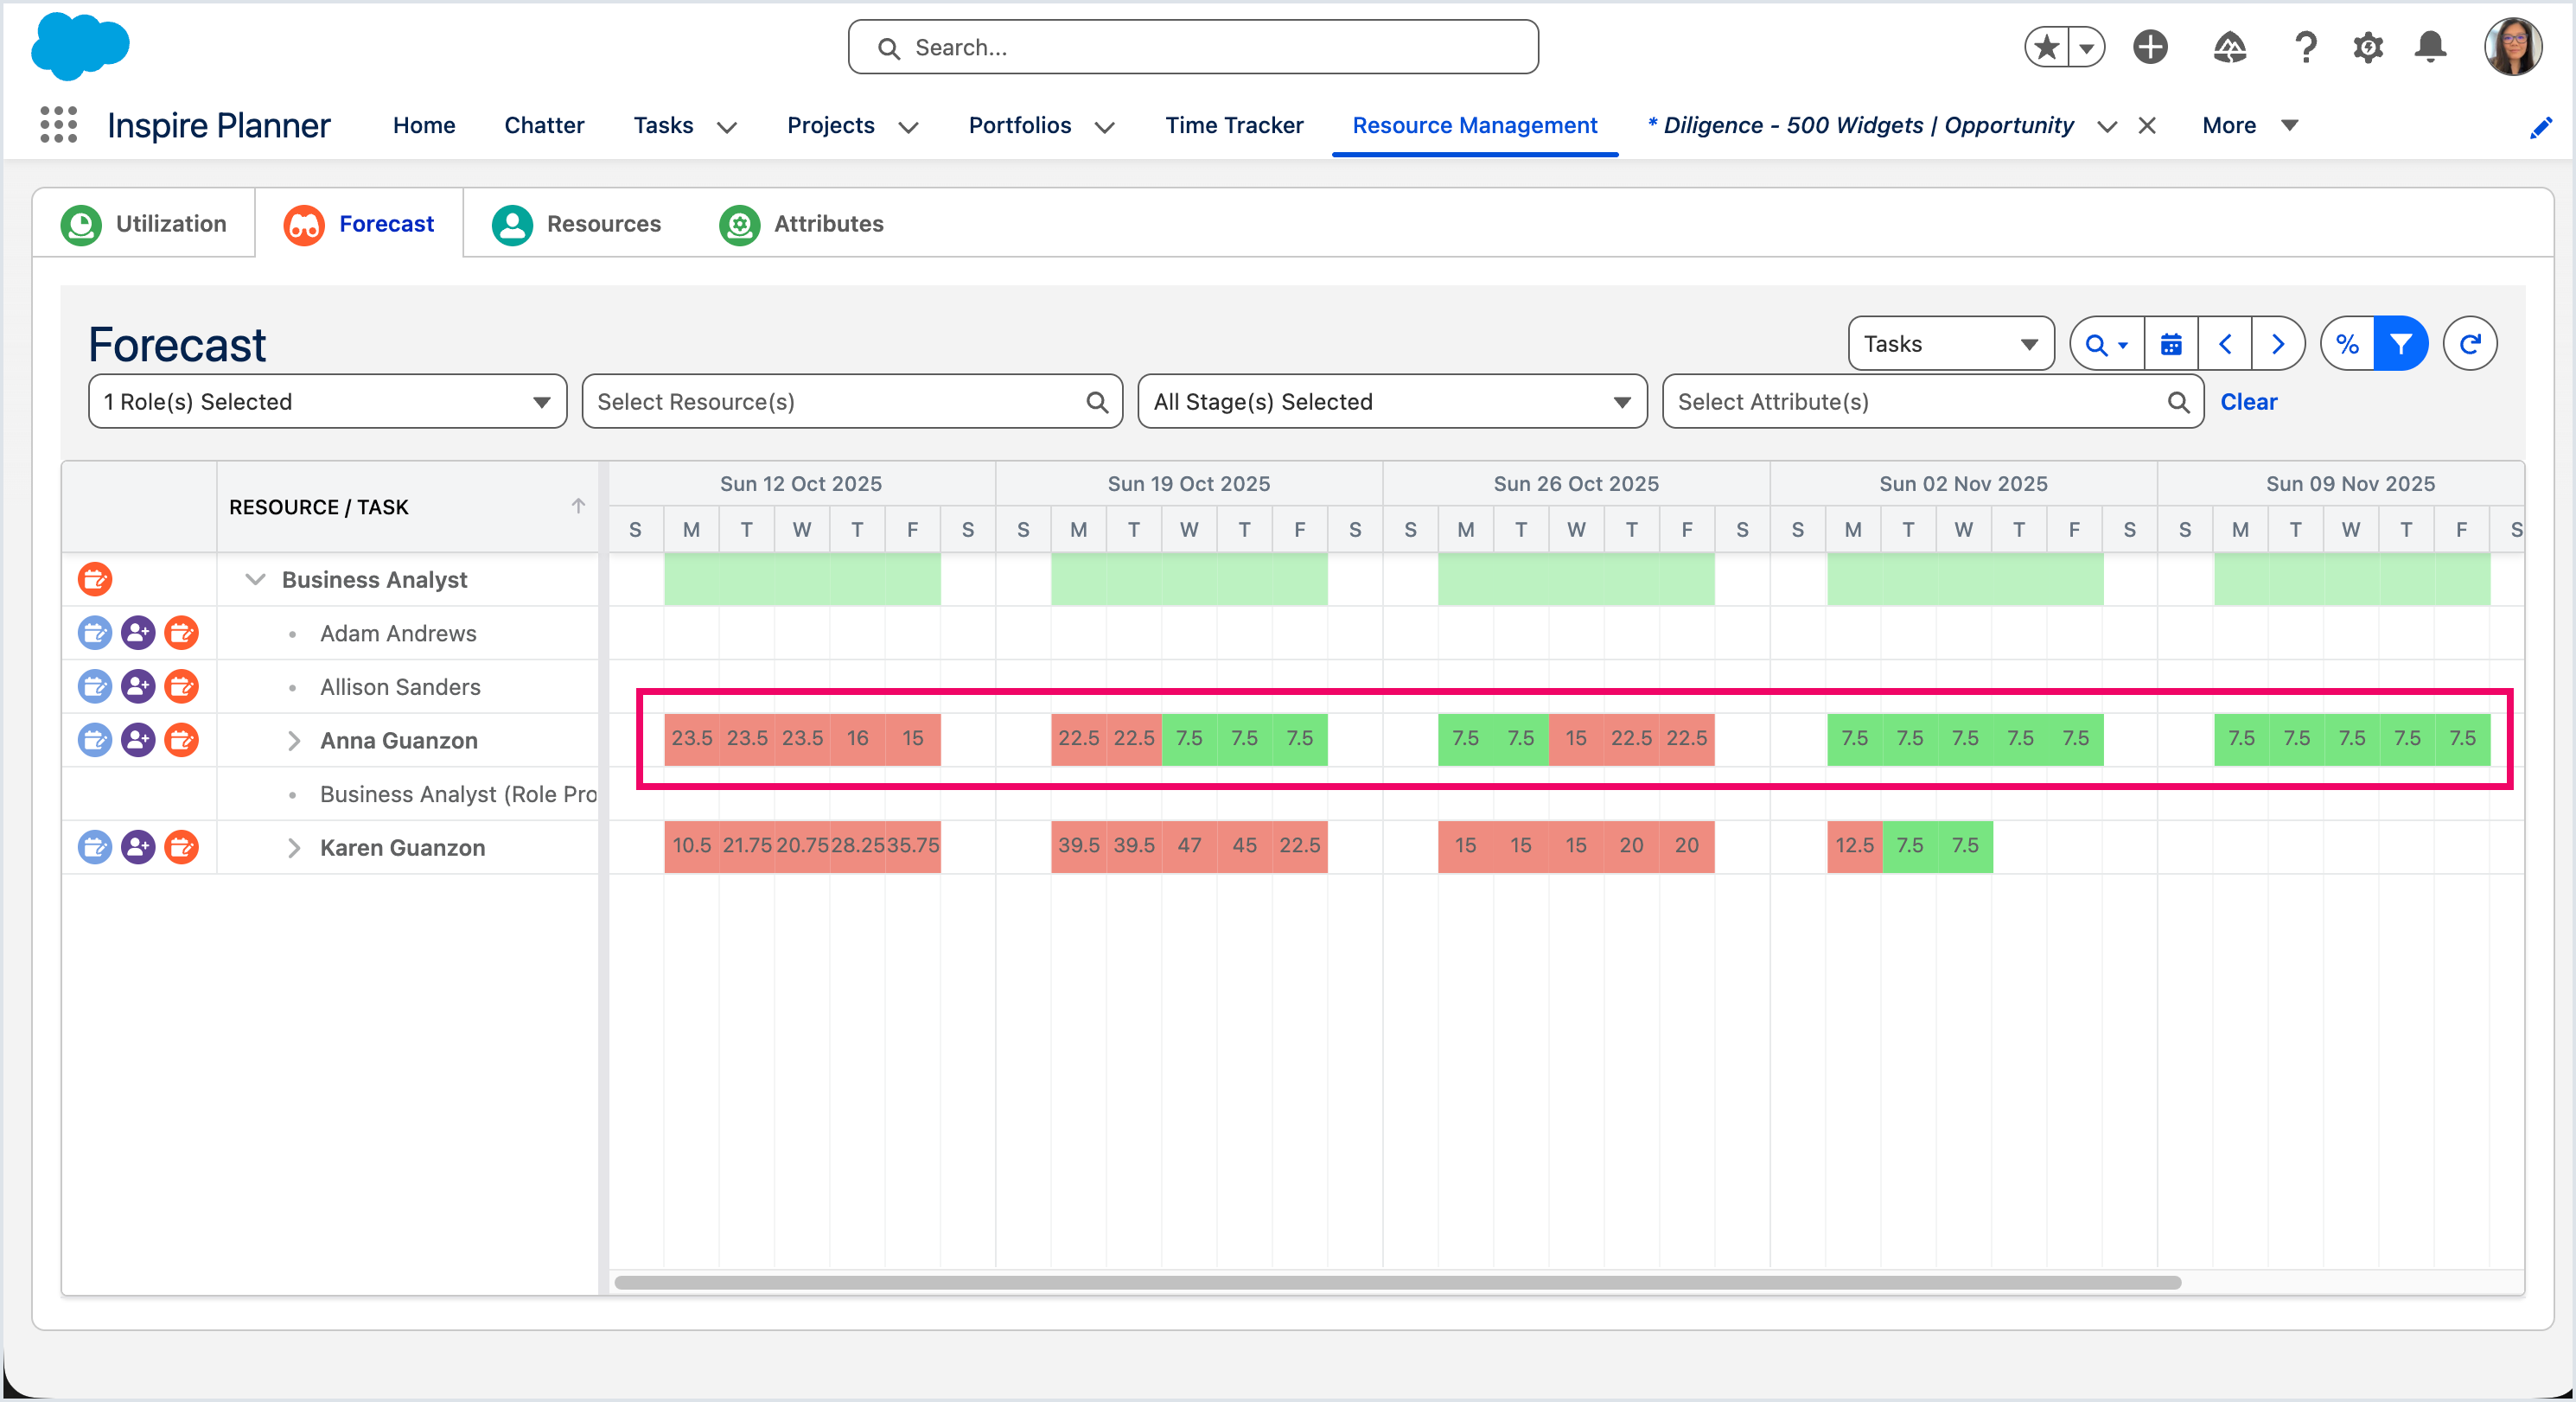Screen dimensions: 2576x1402
Task: Click in the global Search field
Action: 1193,47
